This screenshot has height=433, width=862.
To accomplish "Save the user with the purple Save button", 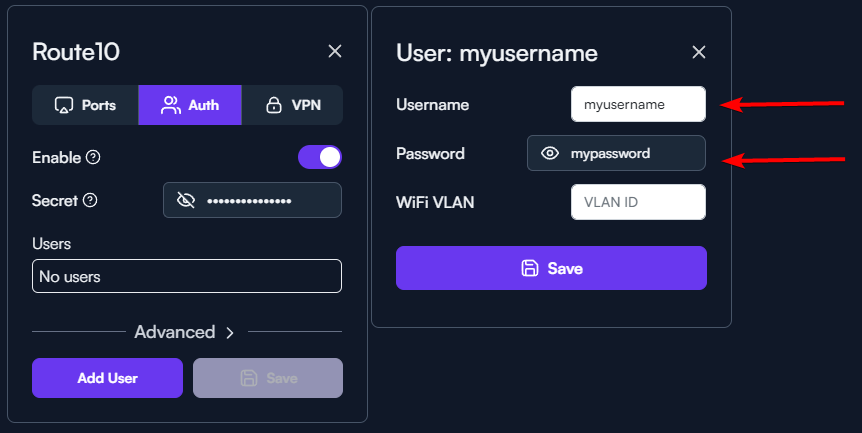I will (x=551, y=268).
